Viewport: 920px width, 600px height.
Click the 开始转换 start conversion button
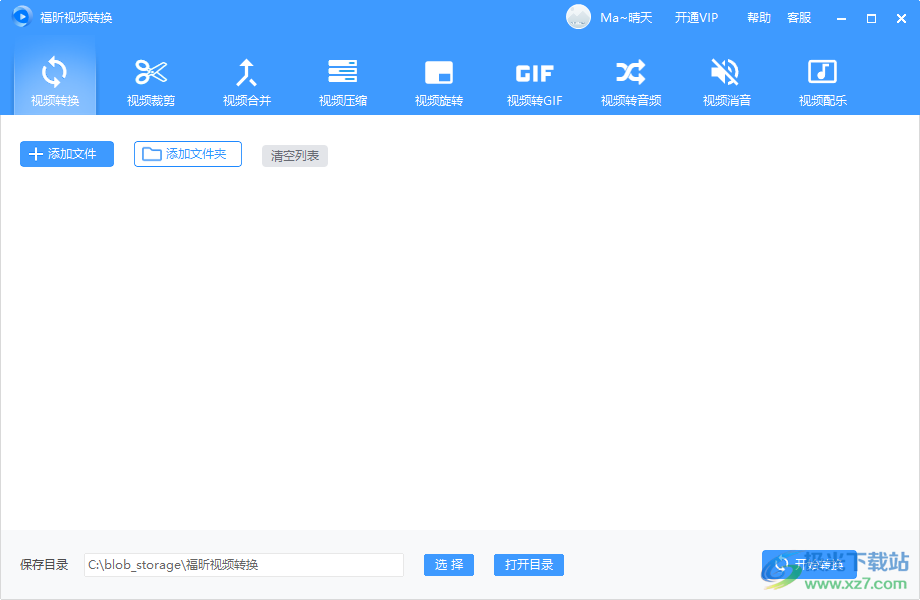tap(809, 565)
